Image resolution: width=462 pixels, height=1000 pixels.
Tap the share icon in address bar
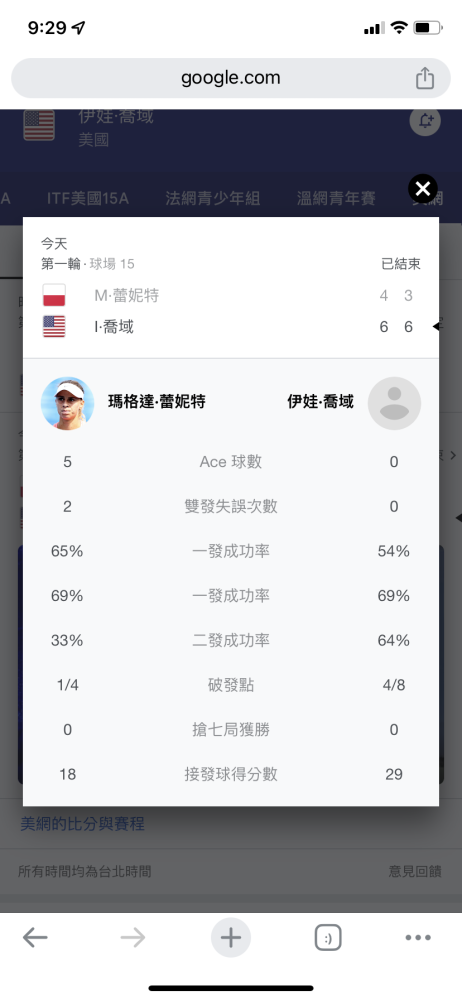[x=425, y=78]
